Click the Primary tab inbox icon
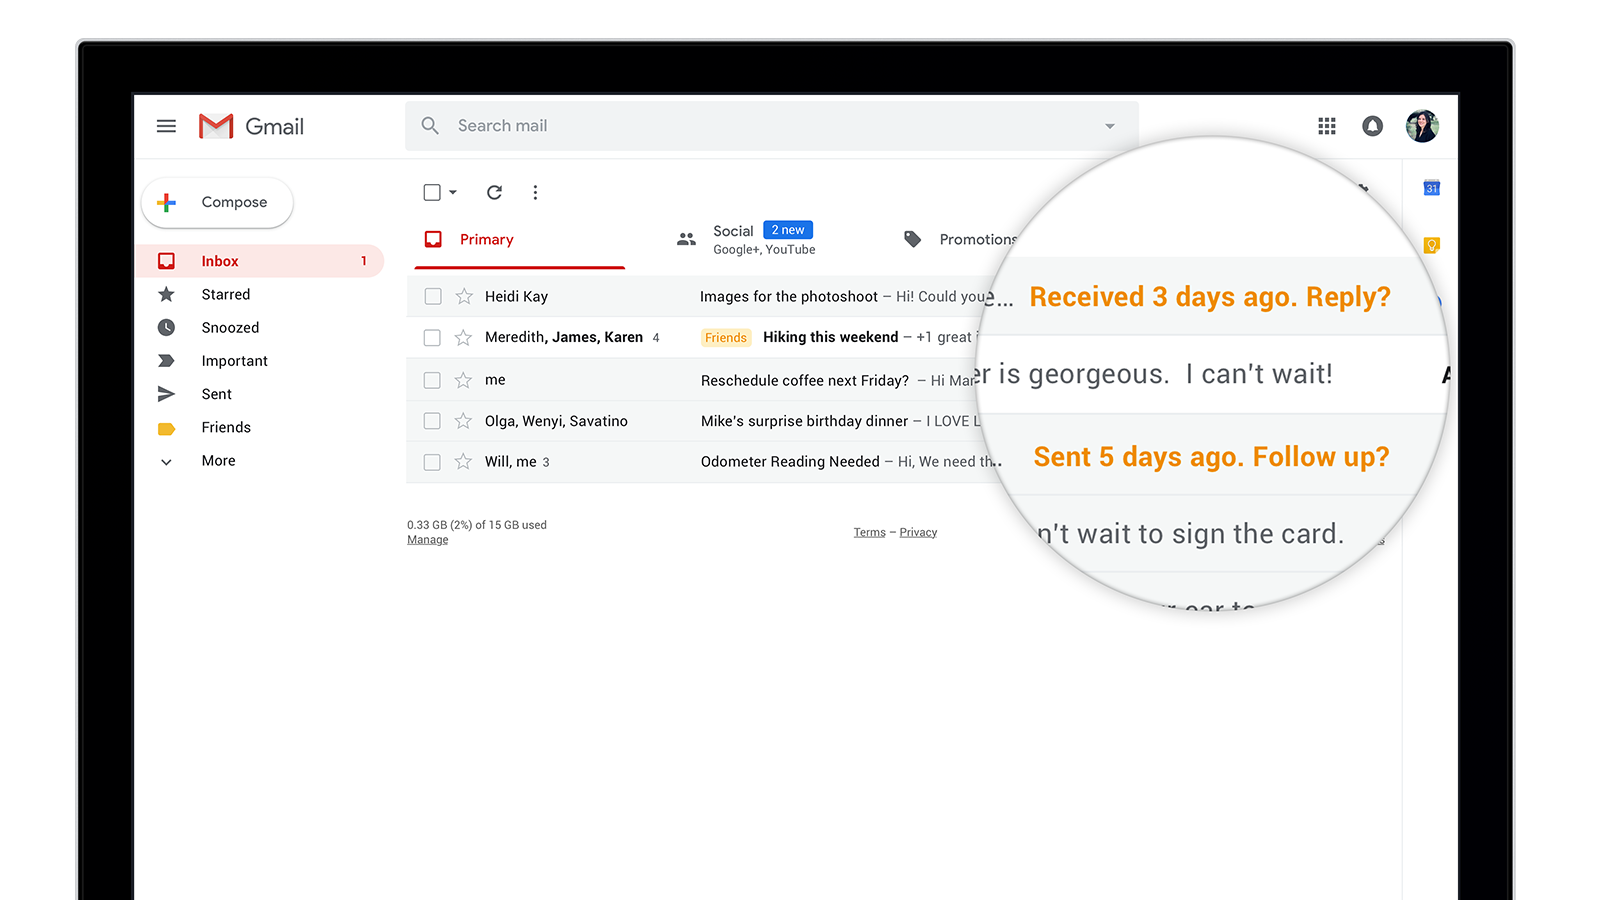1600x900 pixels. pos(433,239)
